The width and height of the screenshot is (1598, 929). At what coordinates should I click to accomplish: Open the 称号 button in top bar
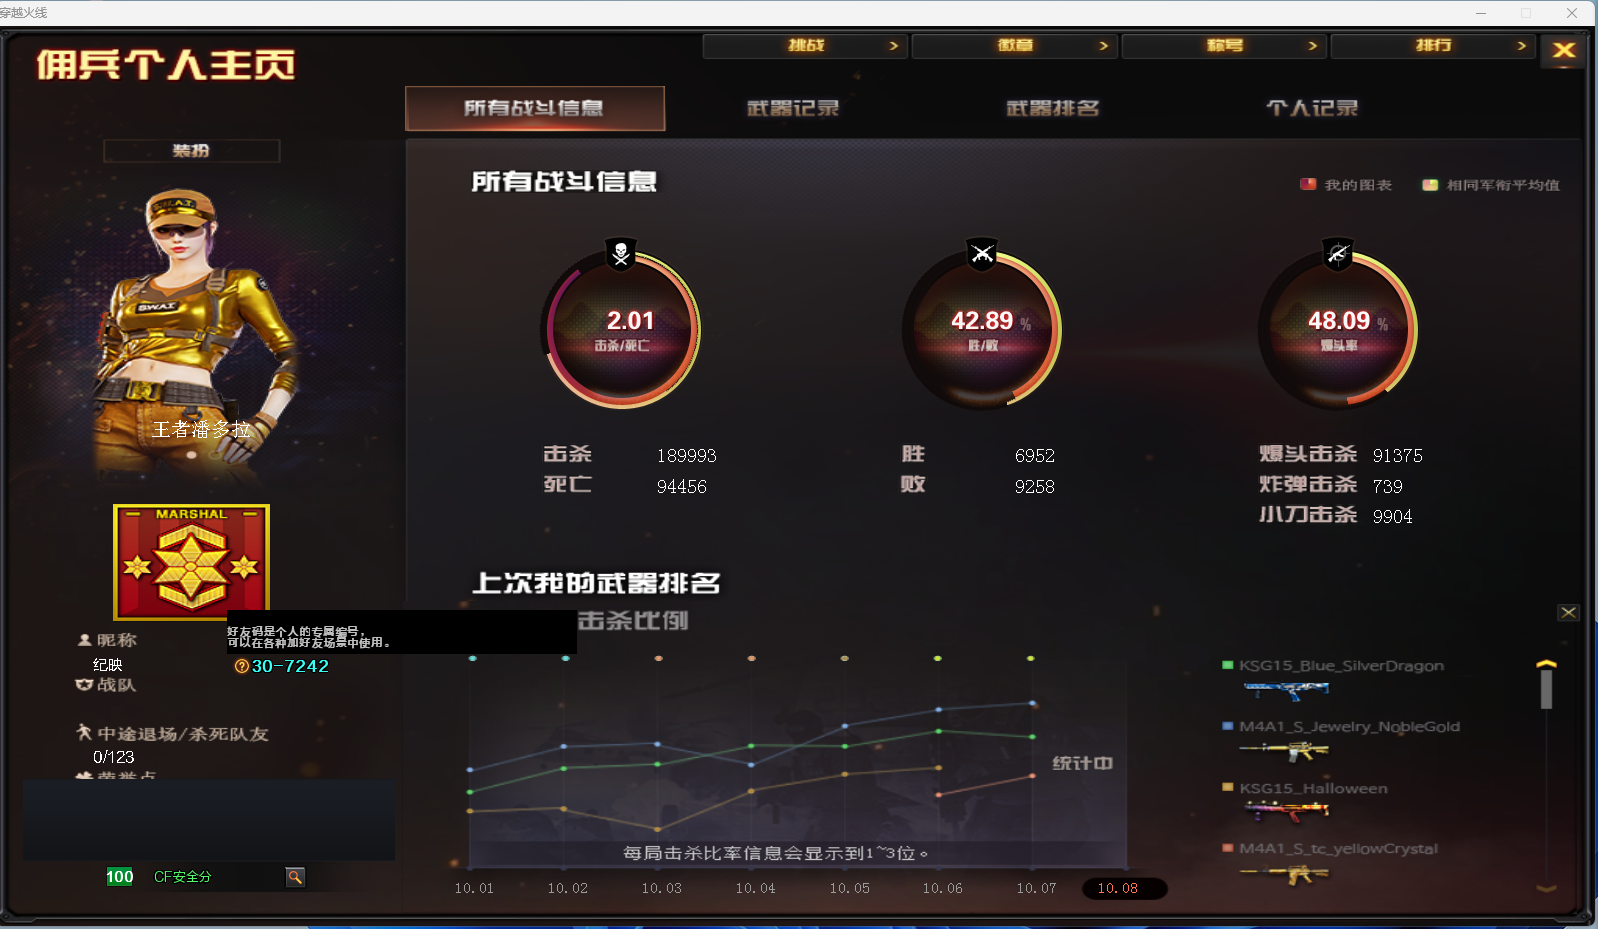tap(1224, 46)
